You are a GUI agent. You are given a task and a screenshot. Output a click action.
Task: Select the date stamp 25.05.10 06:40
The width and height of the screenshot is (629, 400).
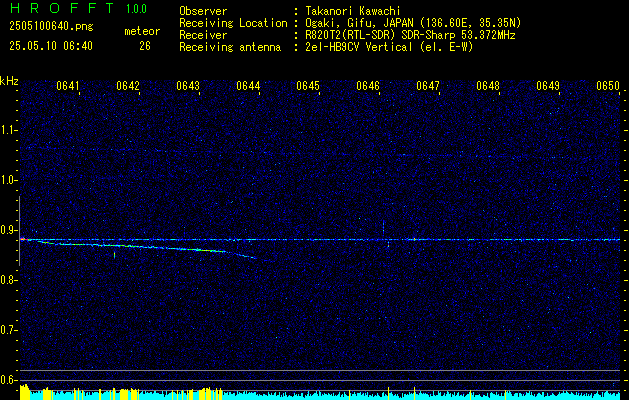(51, 46)
